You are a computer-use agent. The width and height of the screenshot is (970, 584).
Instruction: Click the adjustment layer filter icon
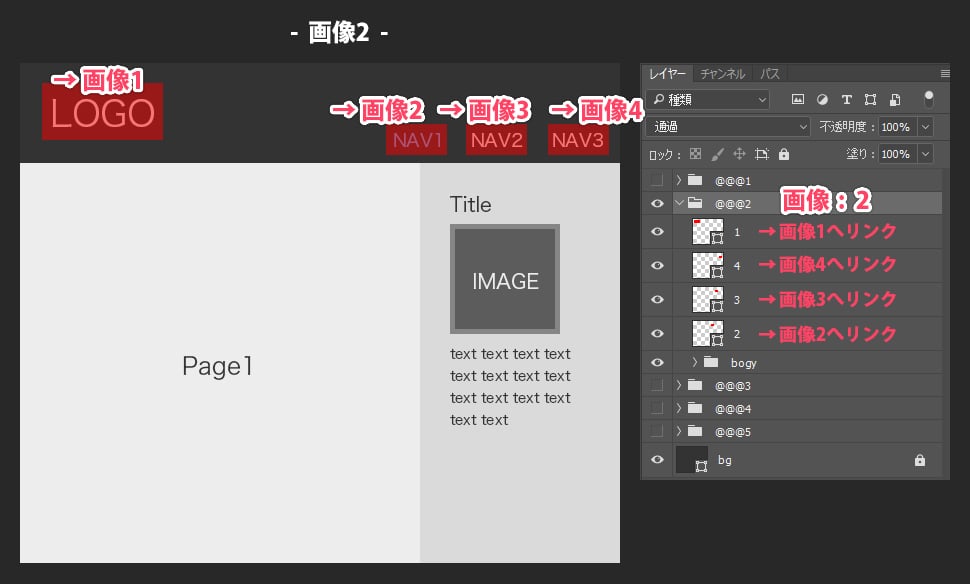[x=822, y=100]
